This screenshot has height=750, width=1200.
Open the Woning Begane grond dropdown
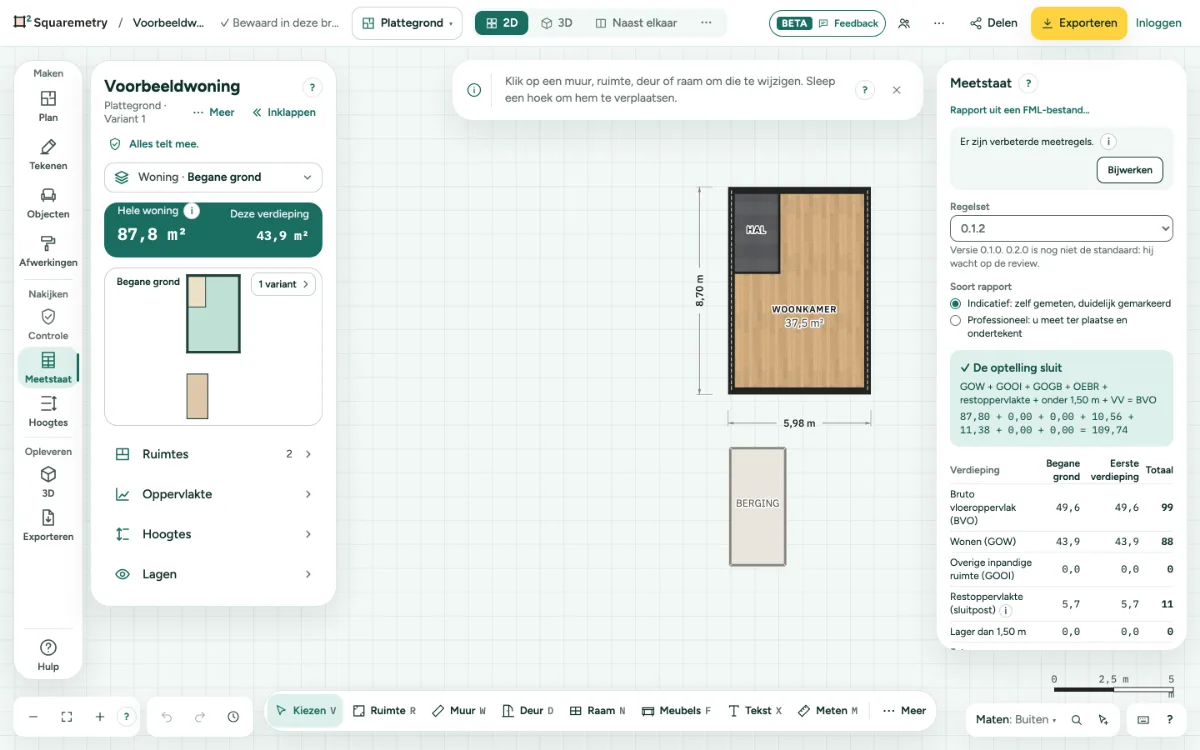213,177
